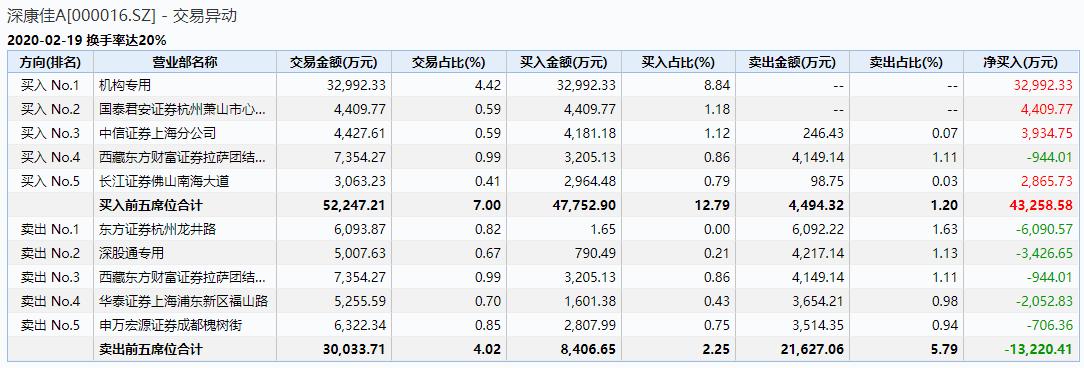Click the 买入 No.2 rank cell

click(50, 109)
